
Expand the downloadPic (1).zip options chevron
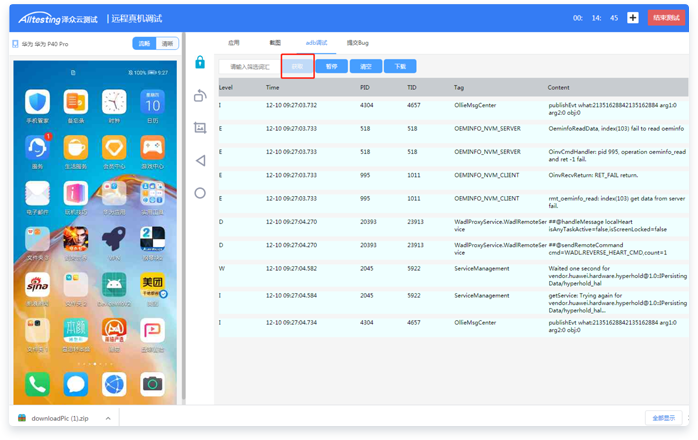[108, 418]
